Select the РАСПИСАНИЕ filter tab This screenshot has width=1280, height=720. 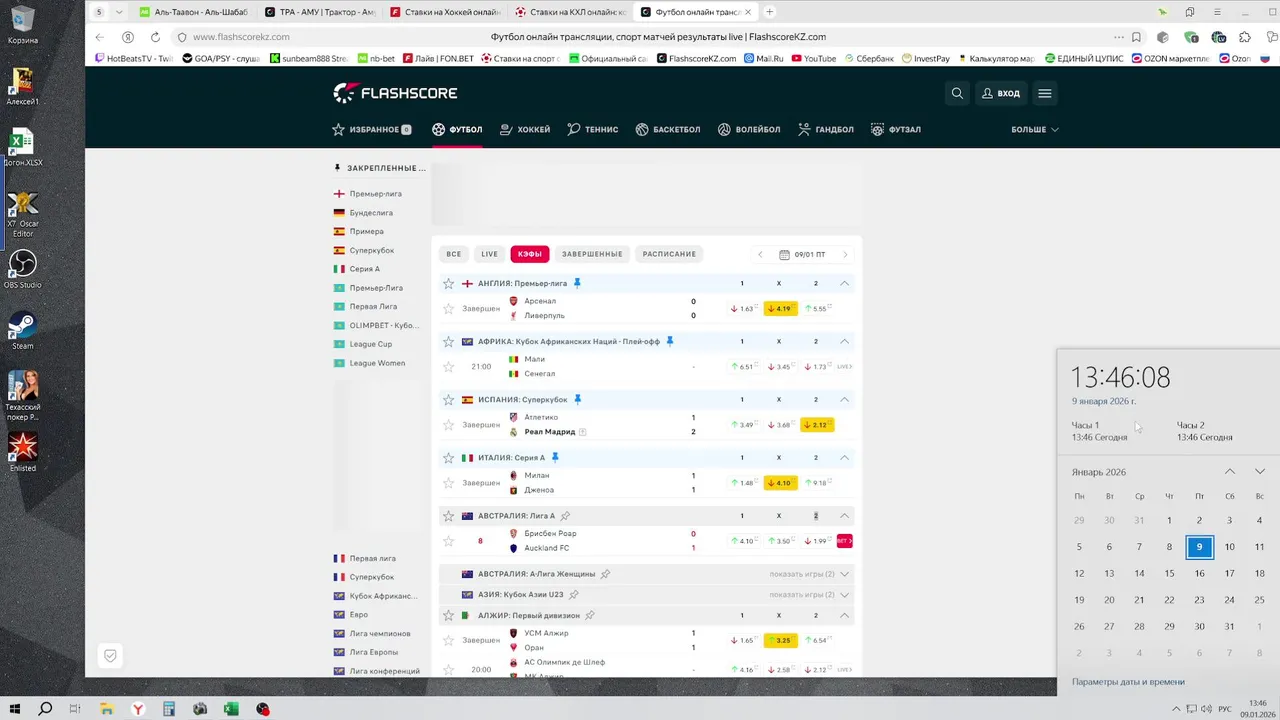[669, 254]
